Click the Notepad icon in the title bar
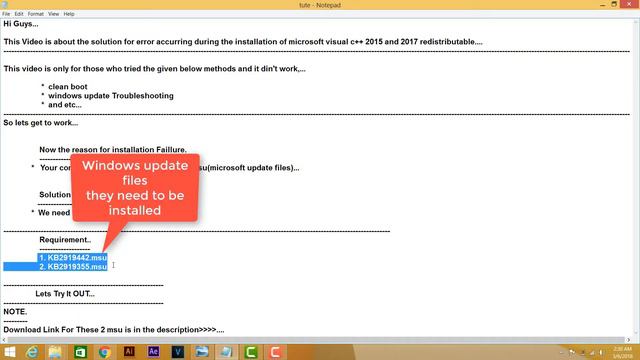Screen dimensions: 640x360 4,4
